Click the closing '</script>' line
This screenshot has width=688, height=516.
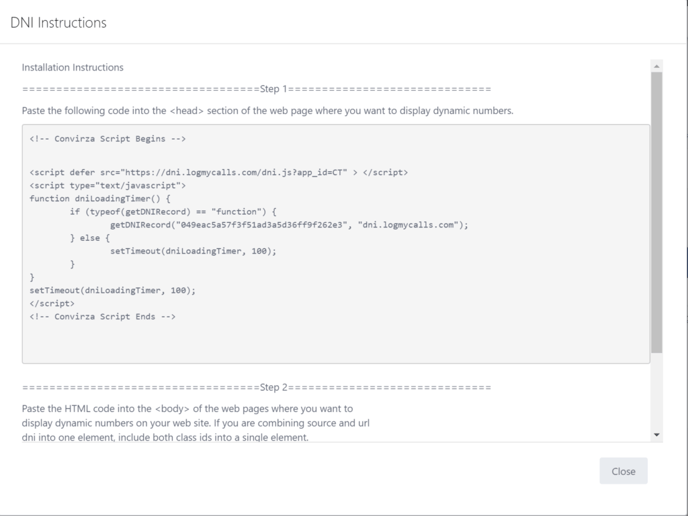[x=52, y=304]
